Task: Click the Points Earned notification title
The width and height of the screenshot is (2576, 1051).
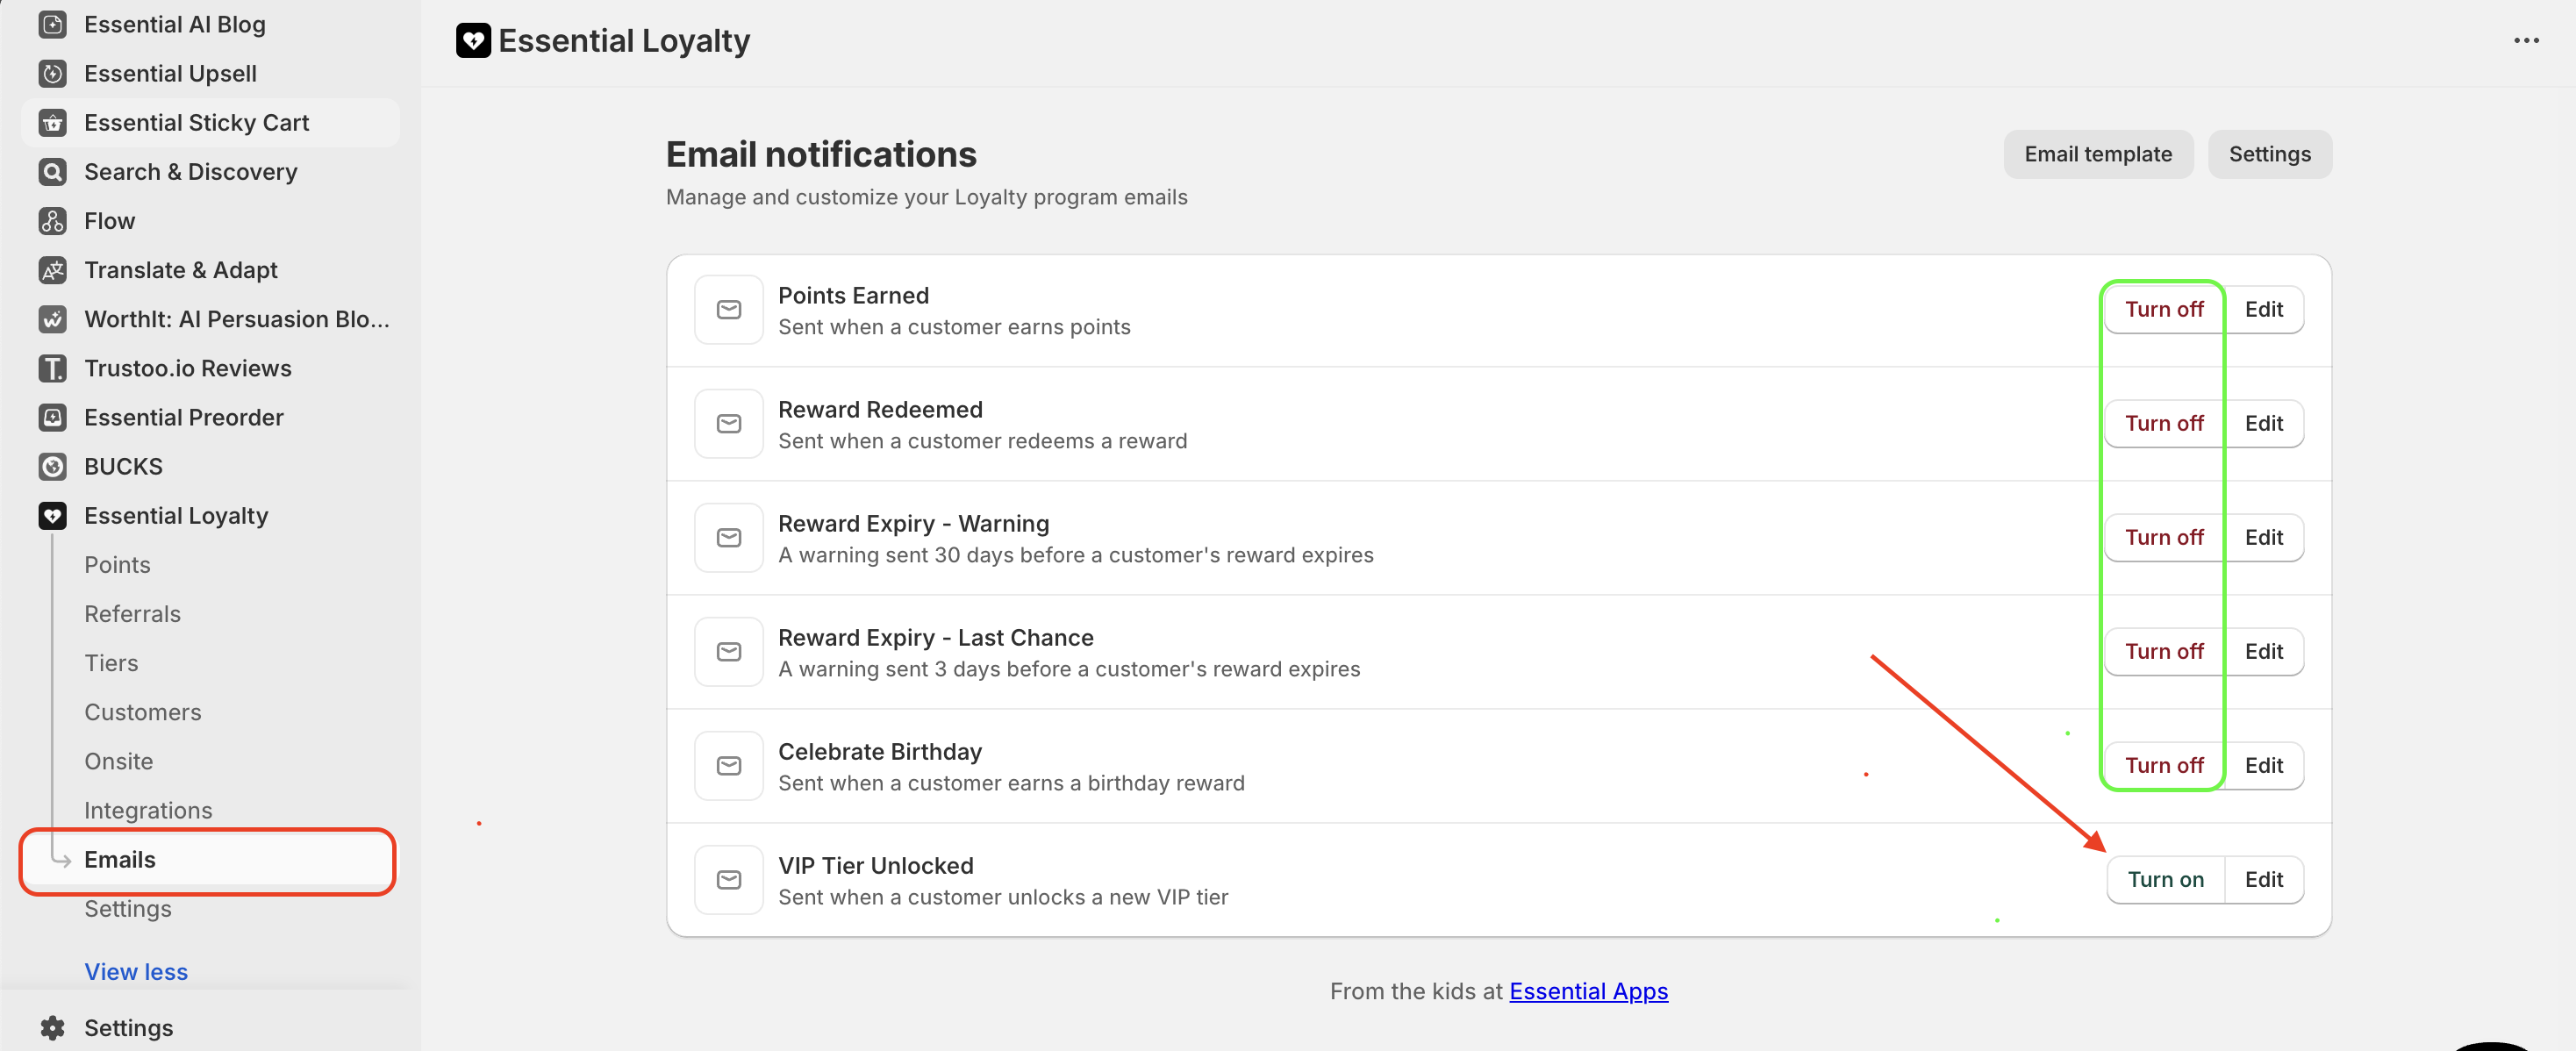Action: coord(853,295)
